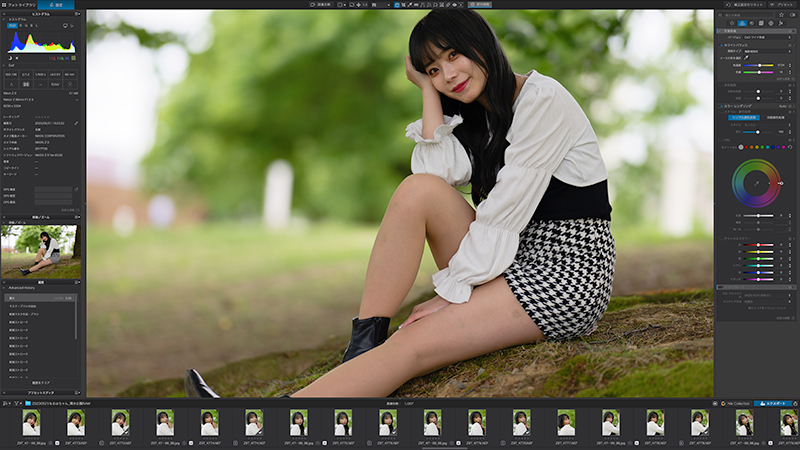Toggle highlight clipping warning icon in histogram
This screenshot has height=450, width=800.
click(17, 58)
